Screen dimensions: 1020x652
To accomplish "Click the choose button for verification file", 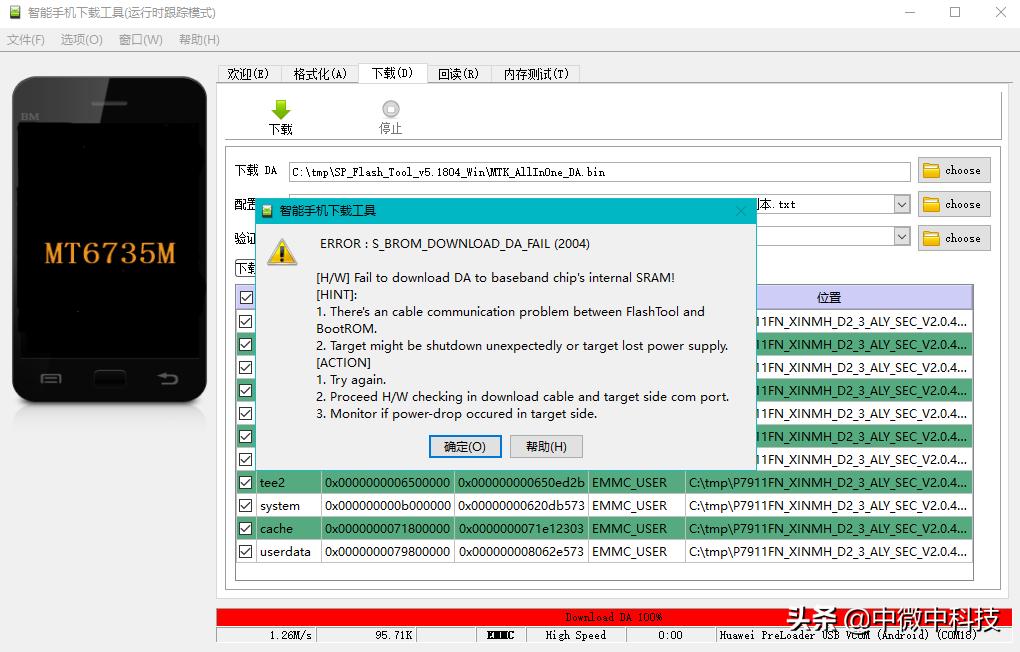I will (954, 238).
